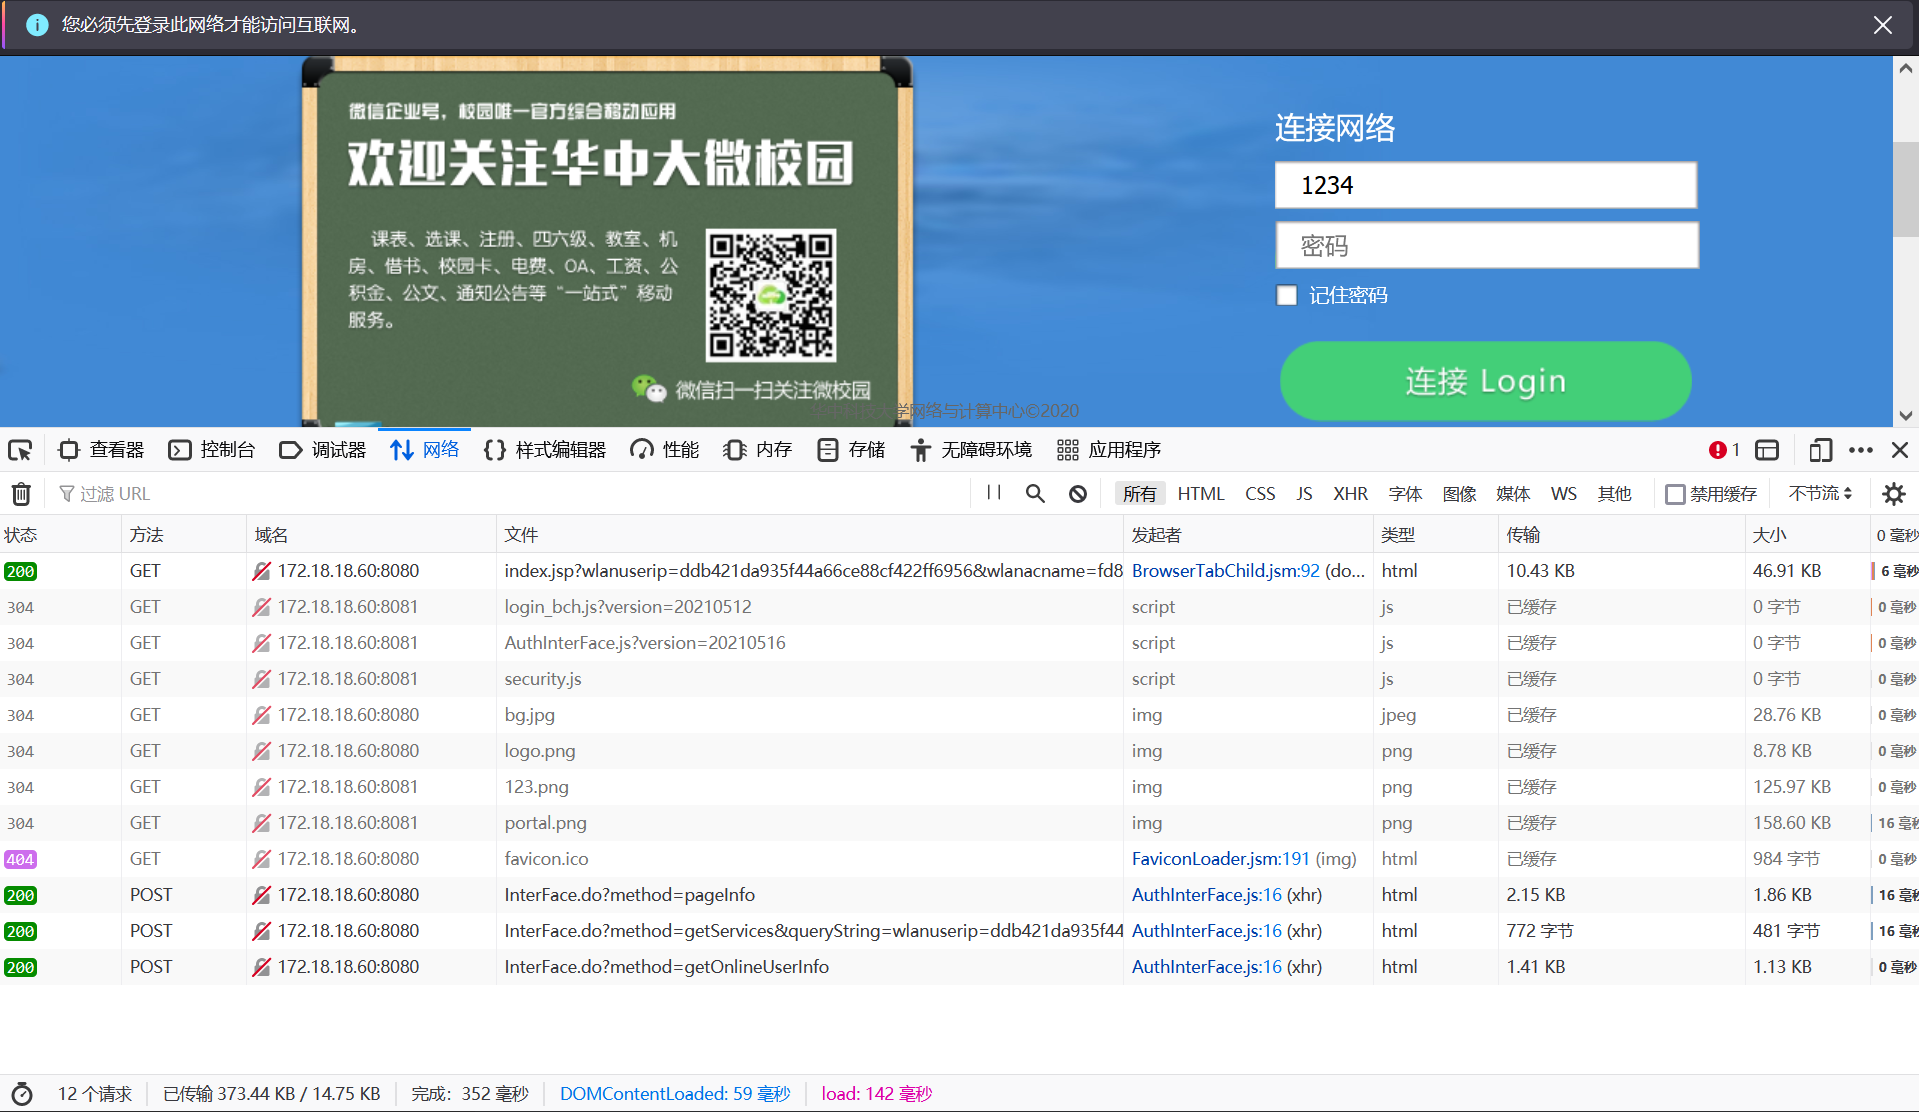Open the 内存 memory tab
1919x1112 pixels.
[x=758, y=450]
